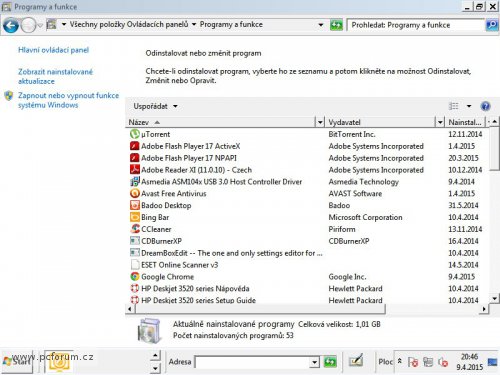Viewport: 500px width, 375px height.
Task: Select the ESET Online Scanner icon
Action: [135, 265]
